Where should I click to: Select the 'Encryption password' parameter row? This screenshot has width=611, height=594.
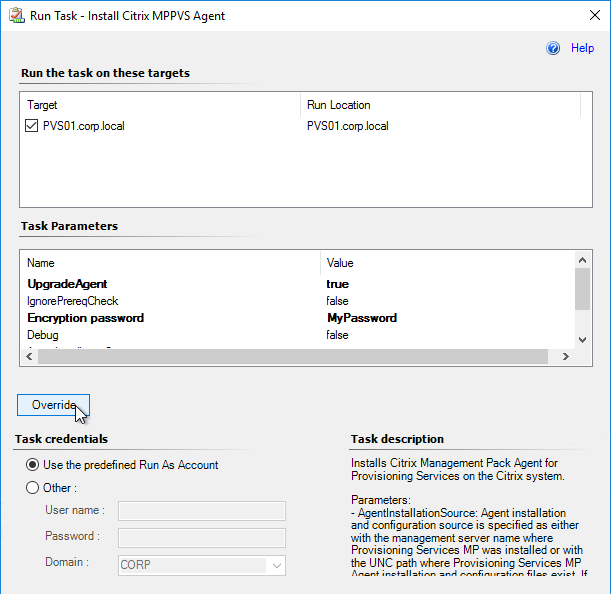click(x=297, y=318)
